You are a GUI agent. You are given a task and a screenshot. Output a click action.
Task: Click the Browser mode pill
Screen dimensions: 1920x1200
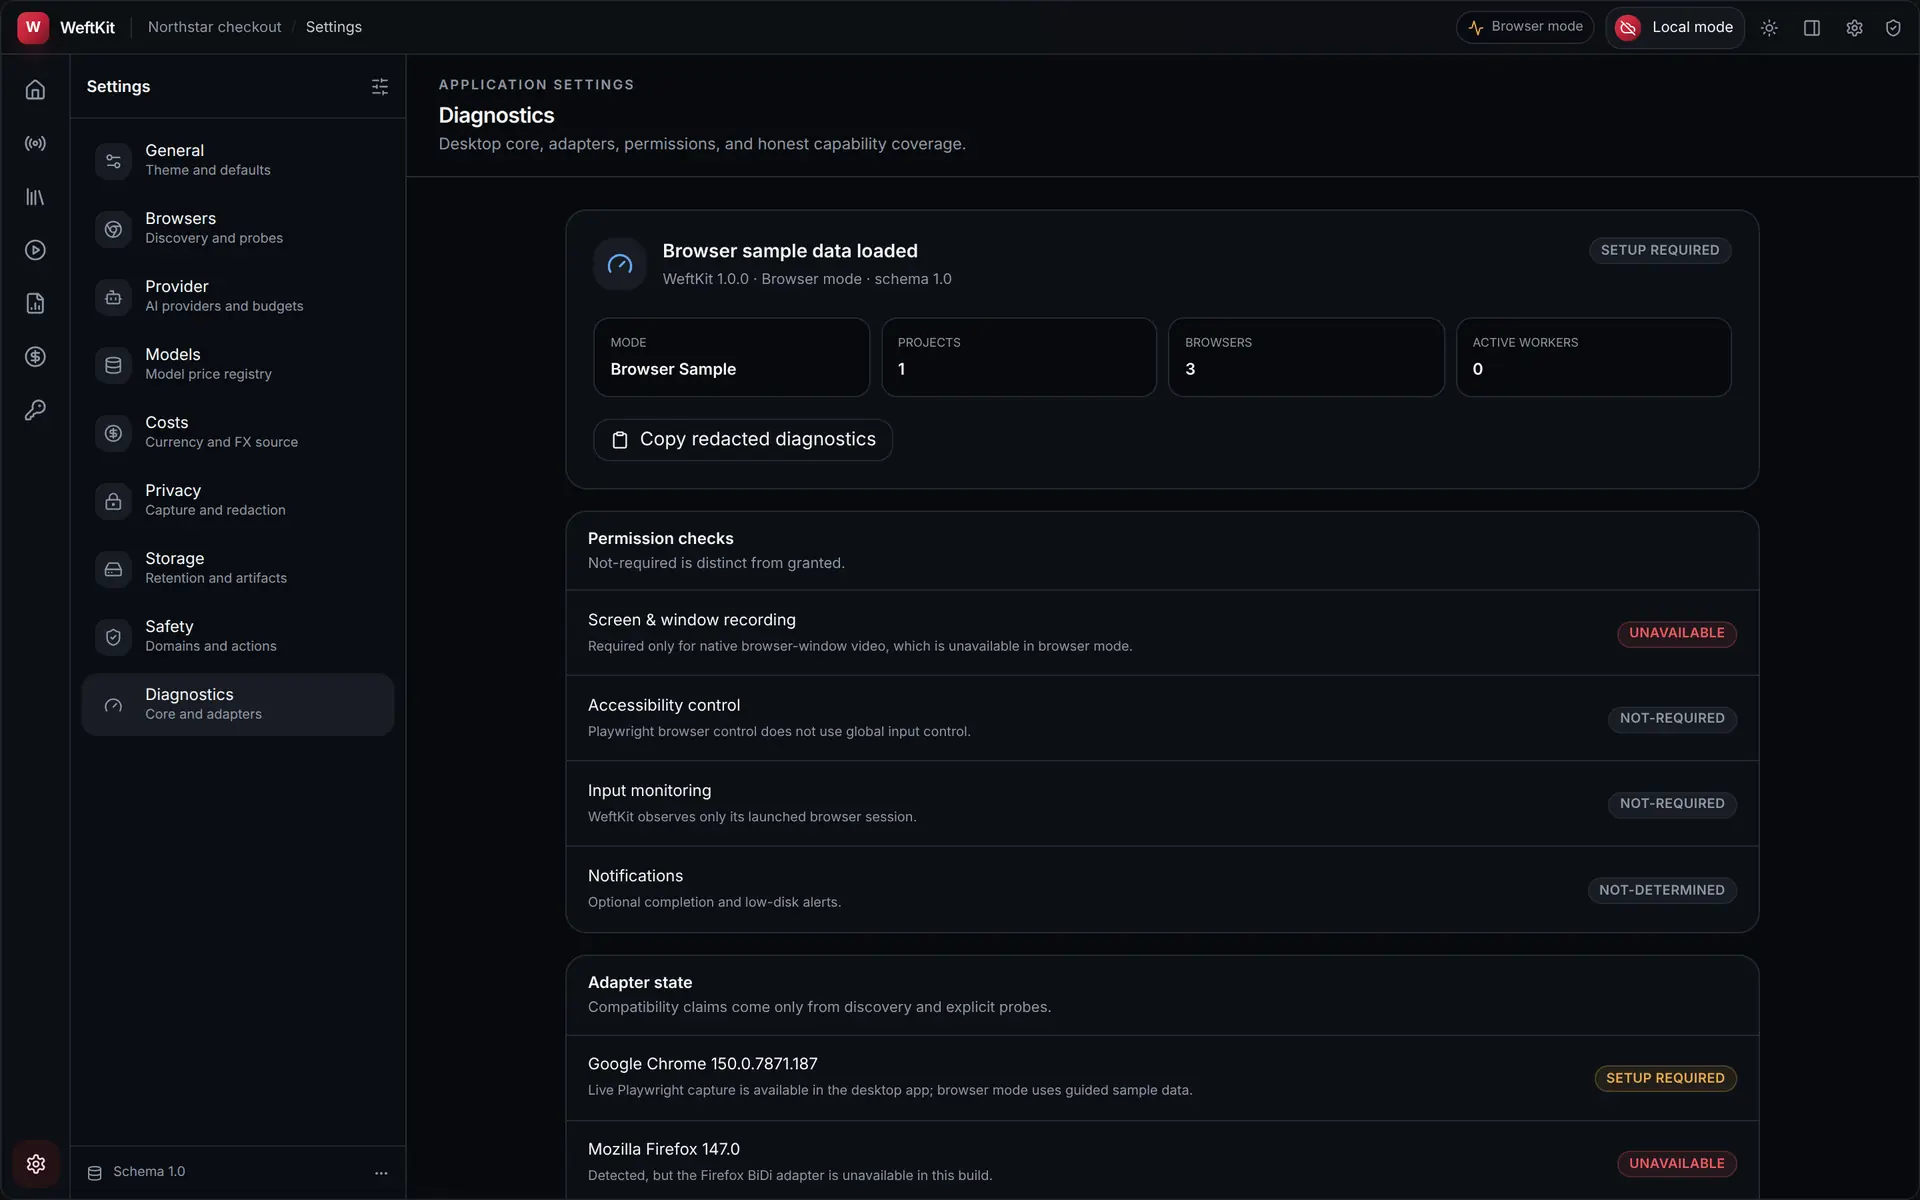click(1525, 27)
